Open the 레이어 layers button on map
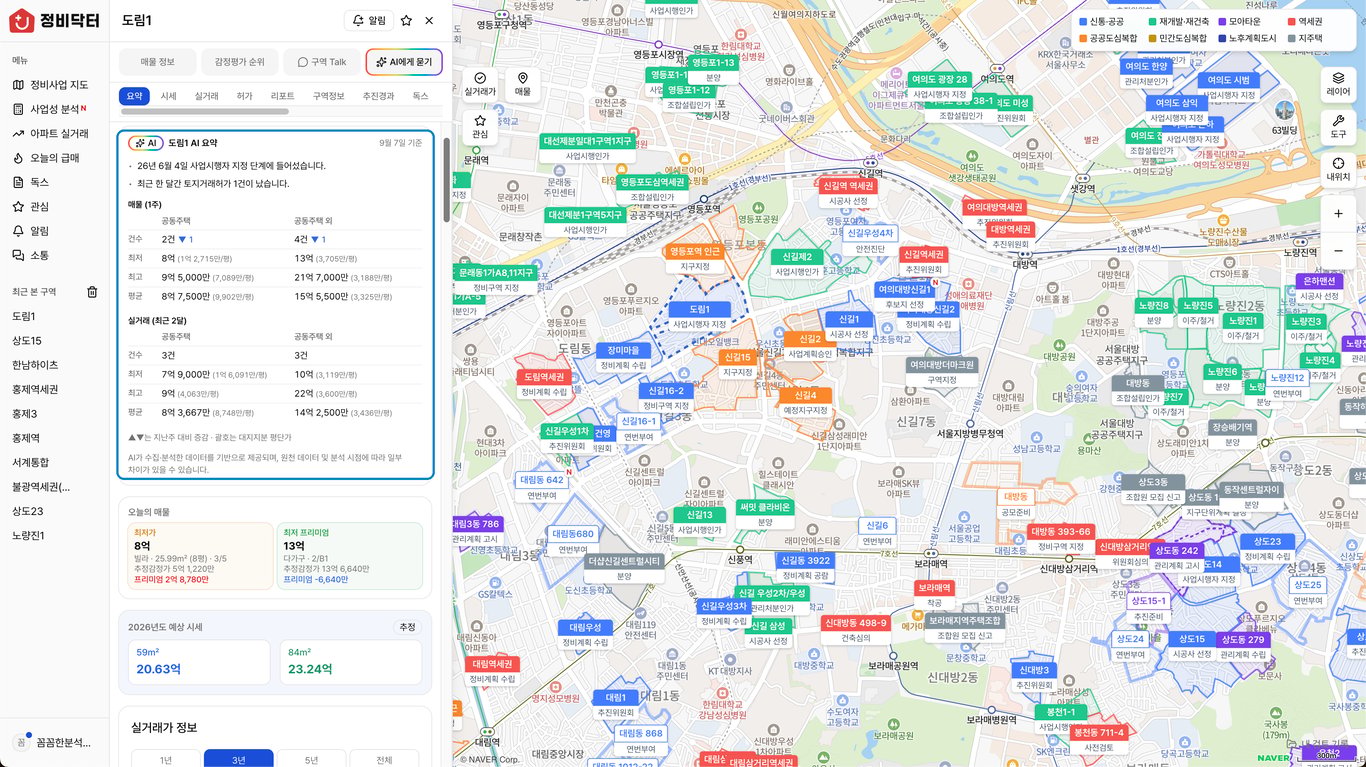Screen dimensions: 1366x767 click(x=1338, y=83)
